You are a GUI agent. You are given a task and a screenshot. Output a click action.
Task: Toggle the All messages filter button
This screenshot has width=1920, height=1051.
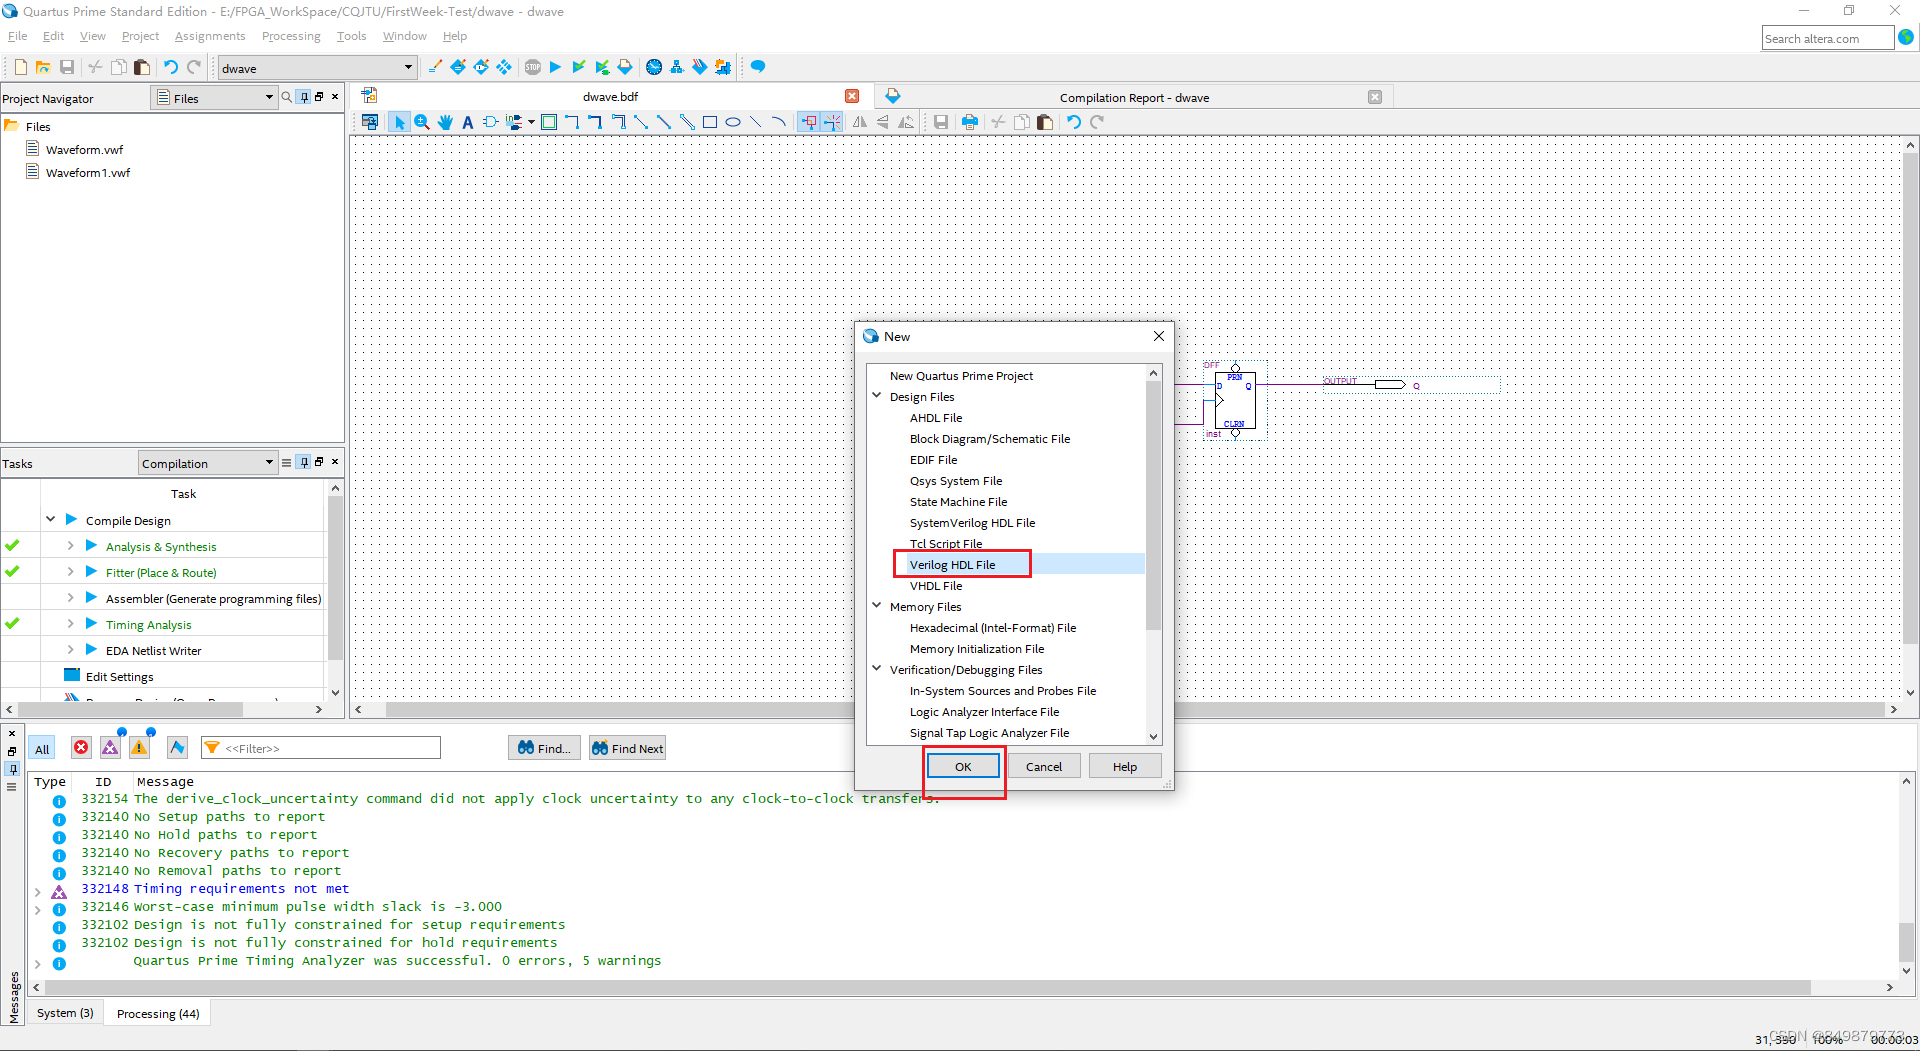42,749
